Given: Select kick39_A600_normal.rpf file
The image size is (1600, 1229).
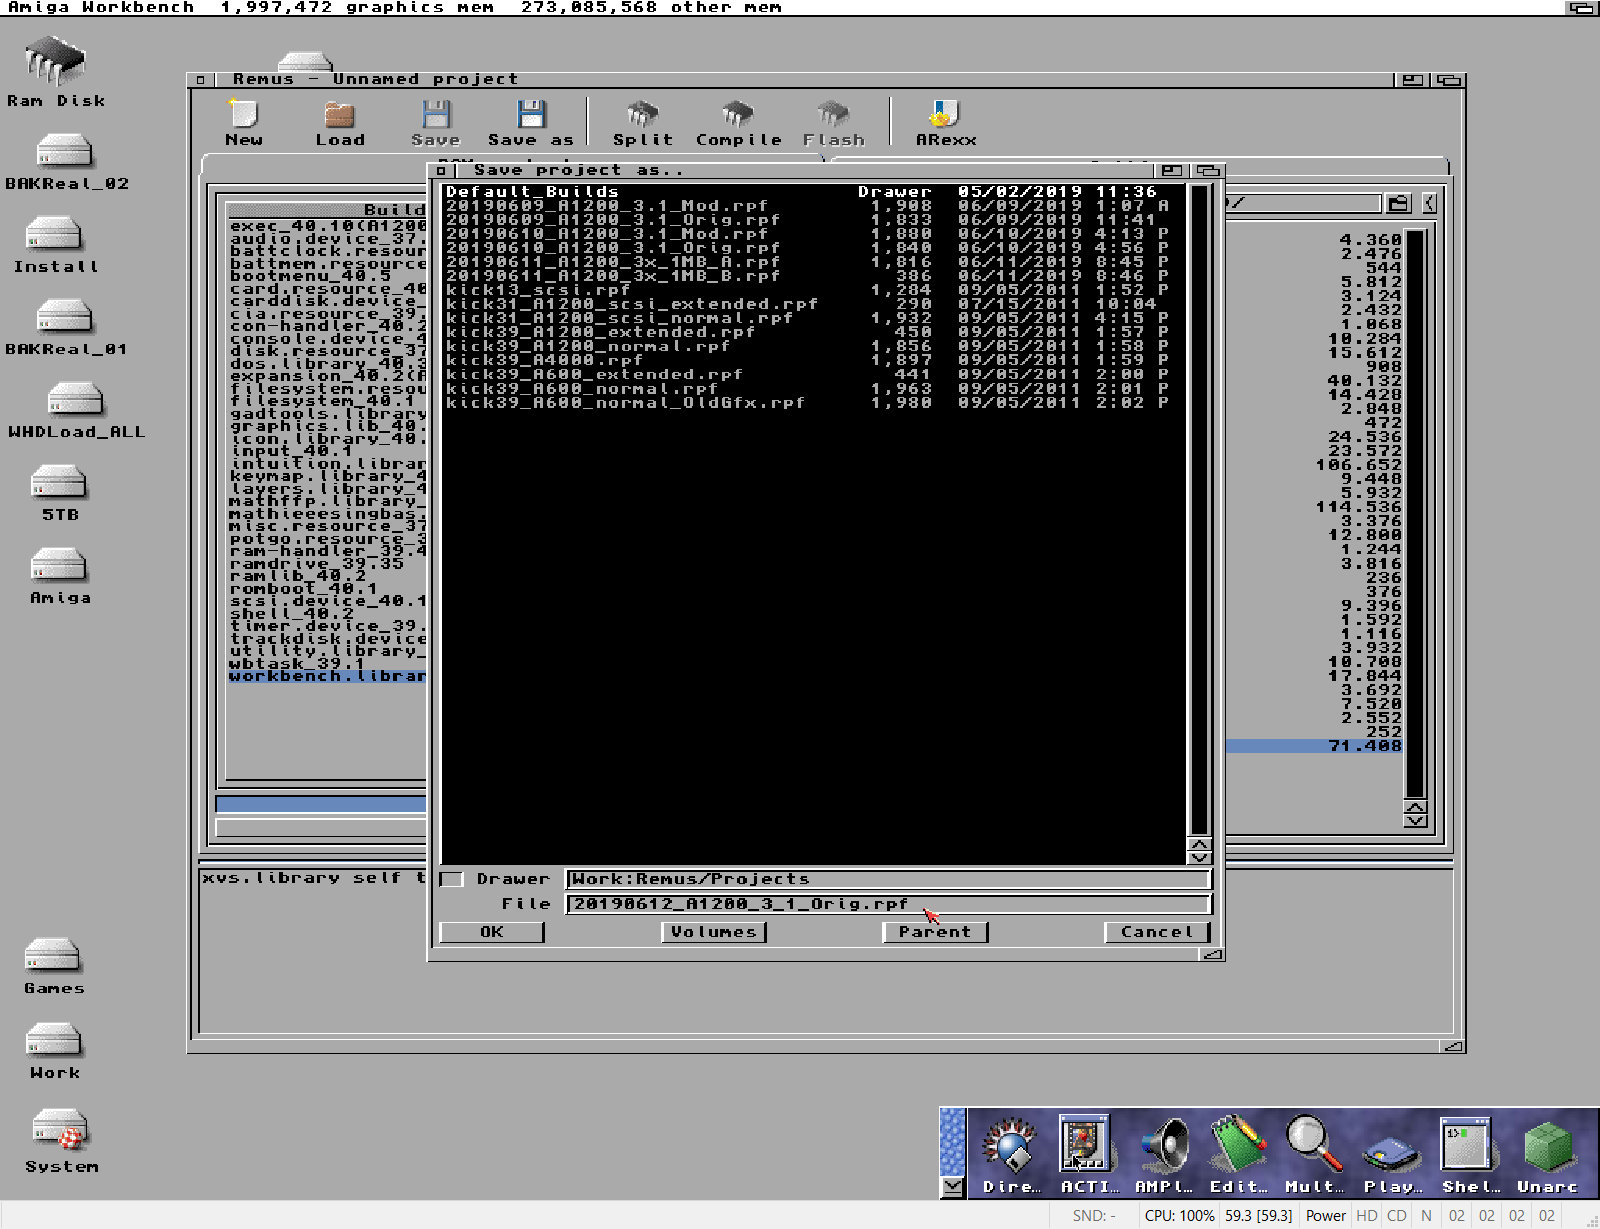Looking at the screenshot, I should (812, 388).
